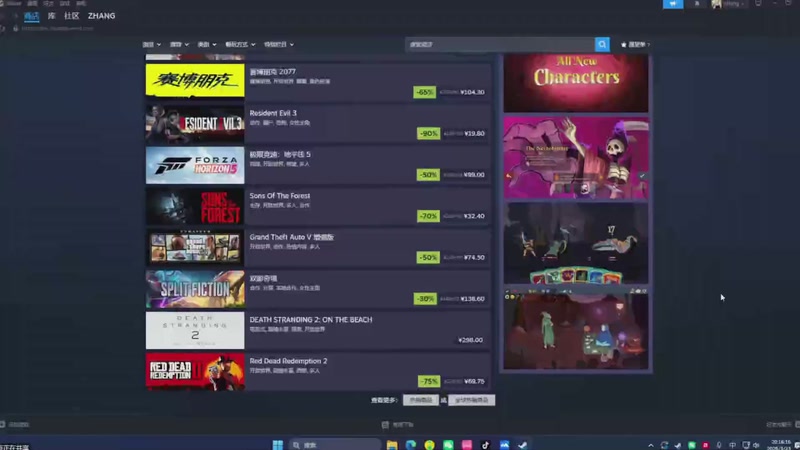Click the Grand Theft Auto V thumbnail

click(195, 248)
